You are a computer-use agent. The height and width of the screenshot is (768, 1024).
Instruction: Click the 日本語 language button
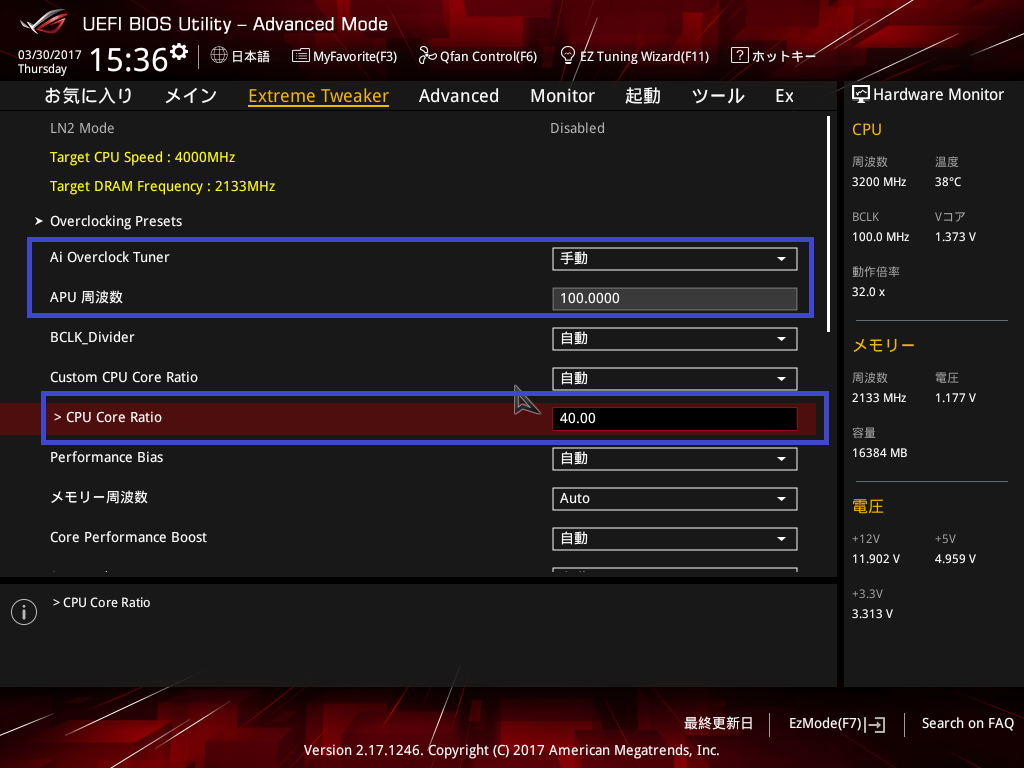point(240,56)
